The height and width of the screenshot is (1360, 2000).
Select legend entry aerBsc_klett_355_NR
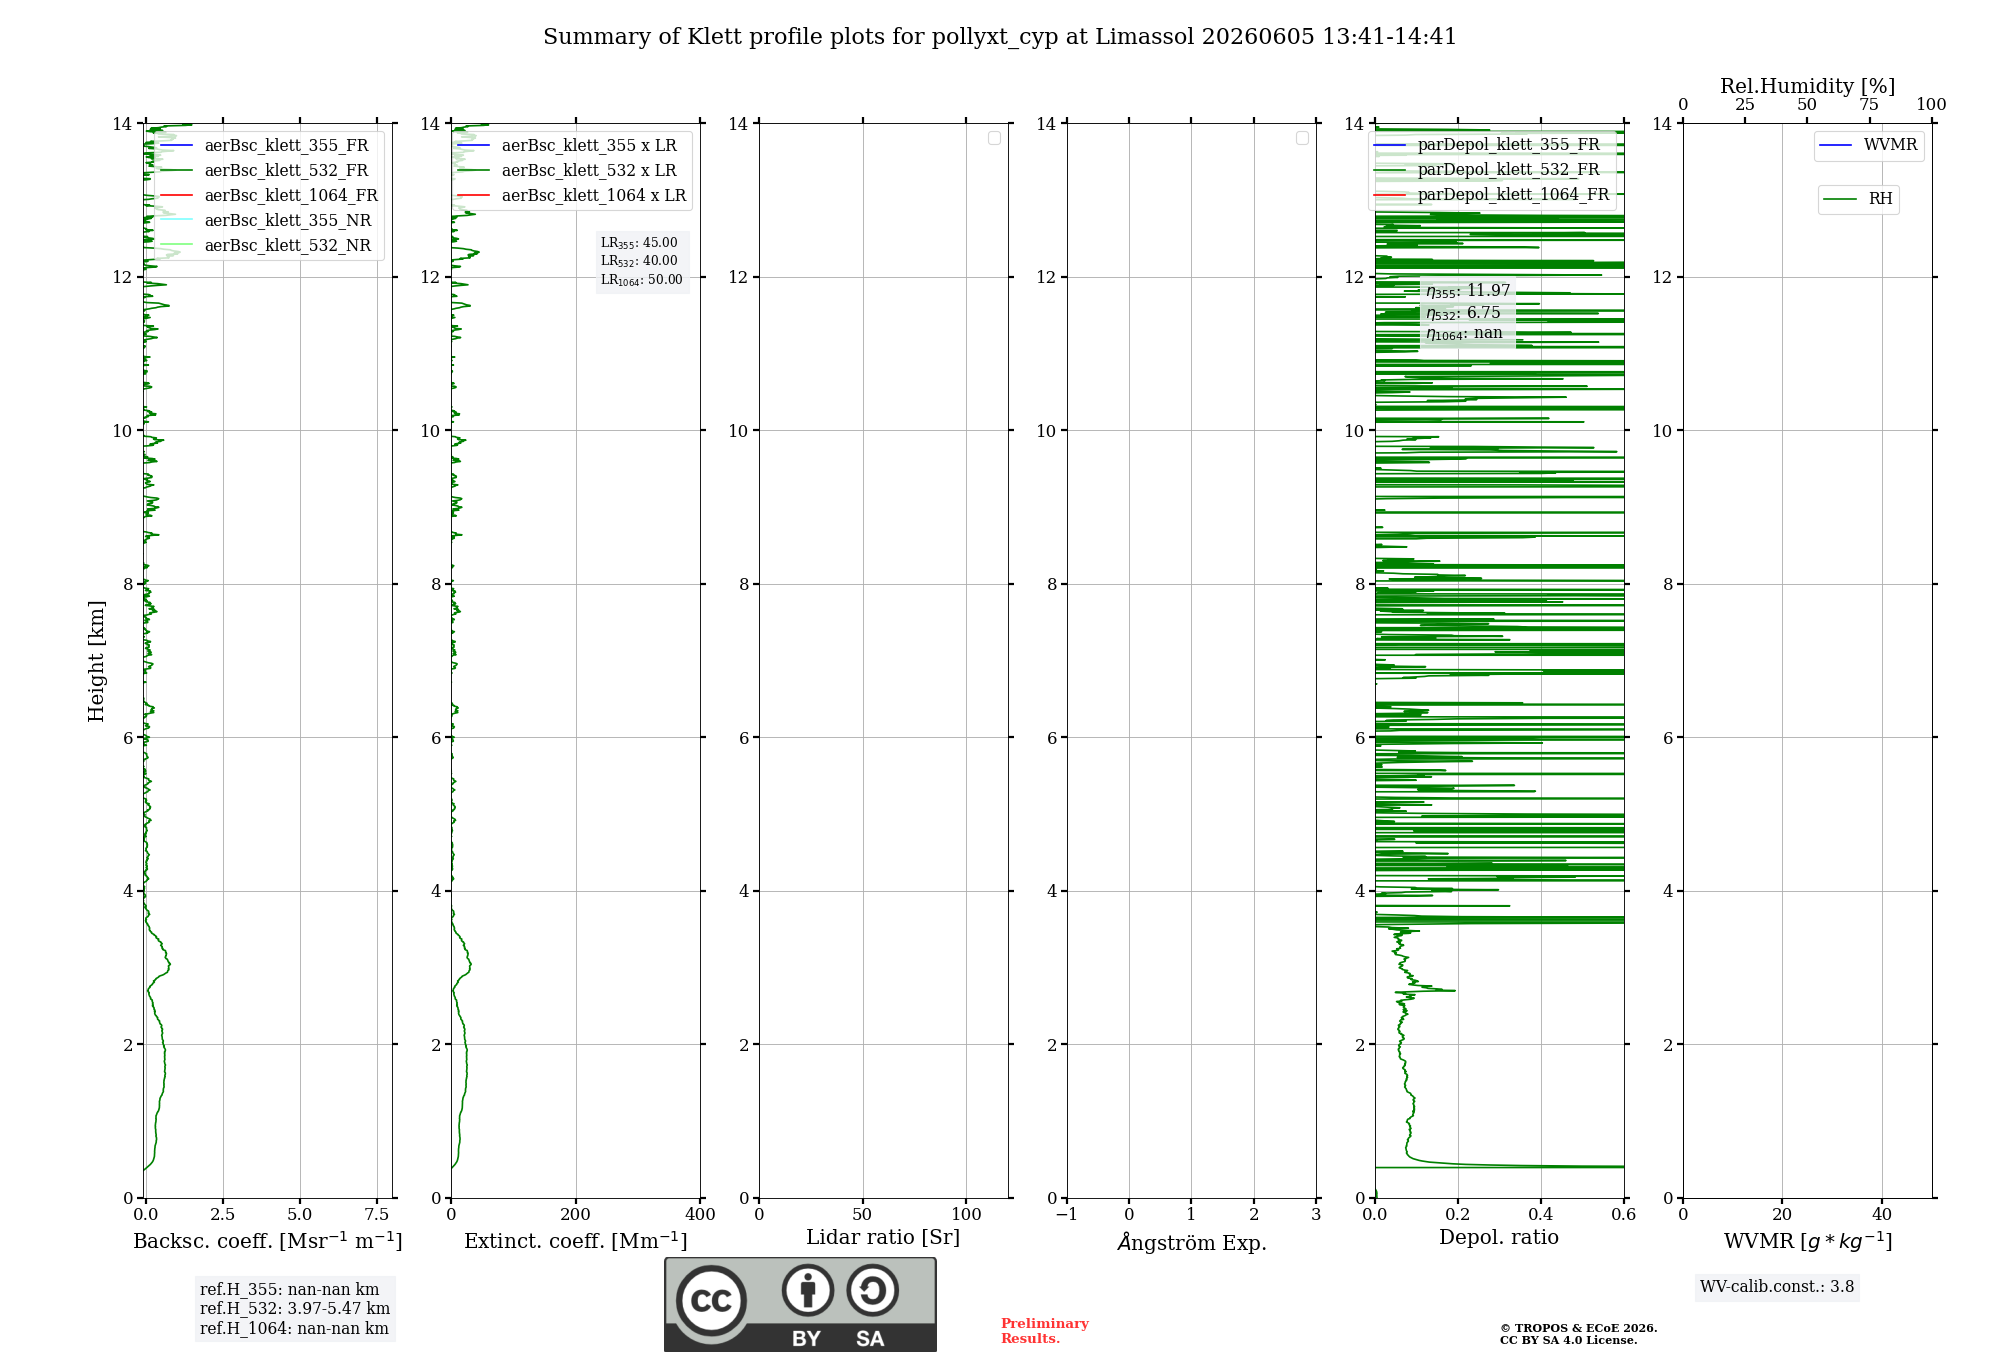click(x=288, y=221)
